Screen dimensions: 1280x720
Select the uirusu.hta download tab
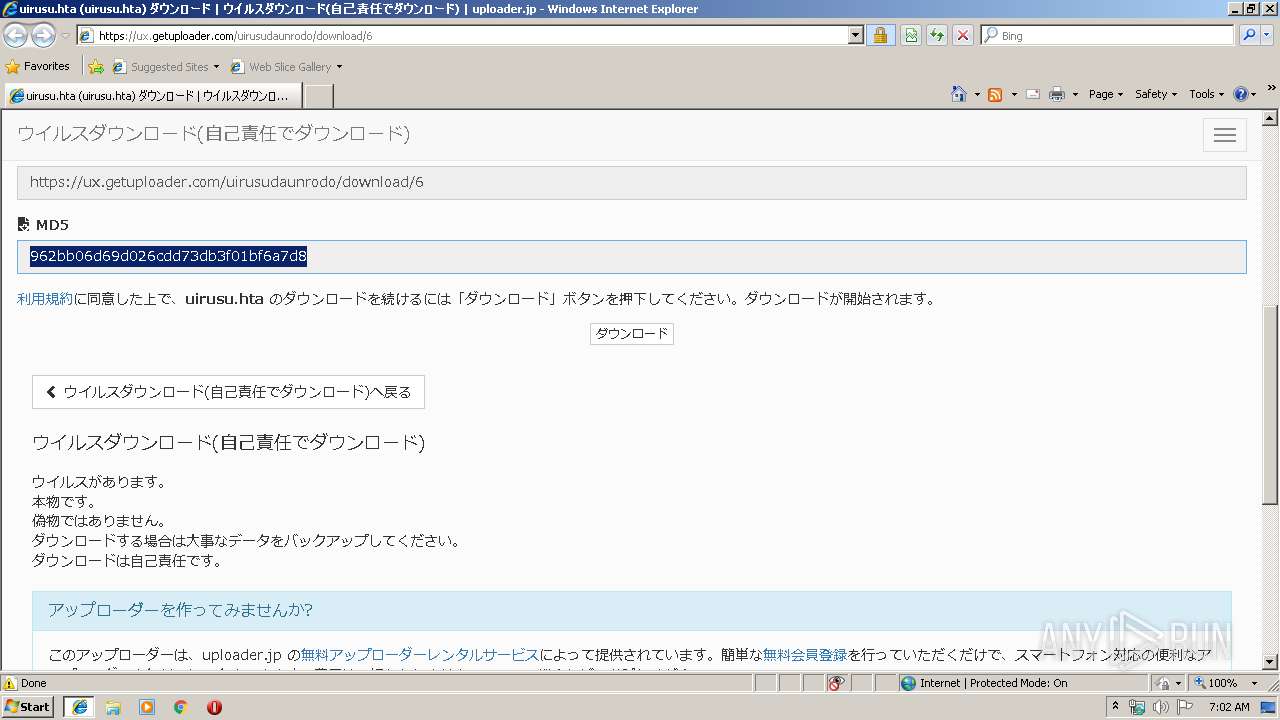[x=152, y=96]
